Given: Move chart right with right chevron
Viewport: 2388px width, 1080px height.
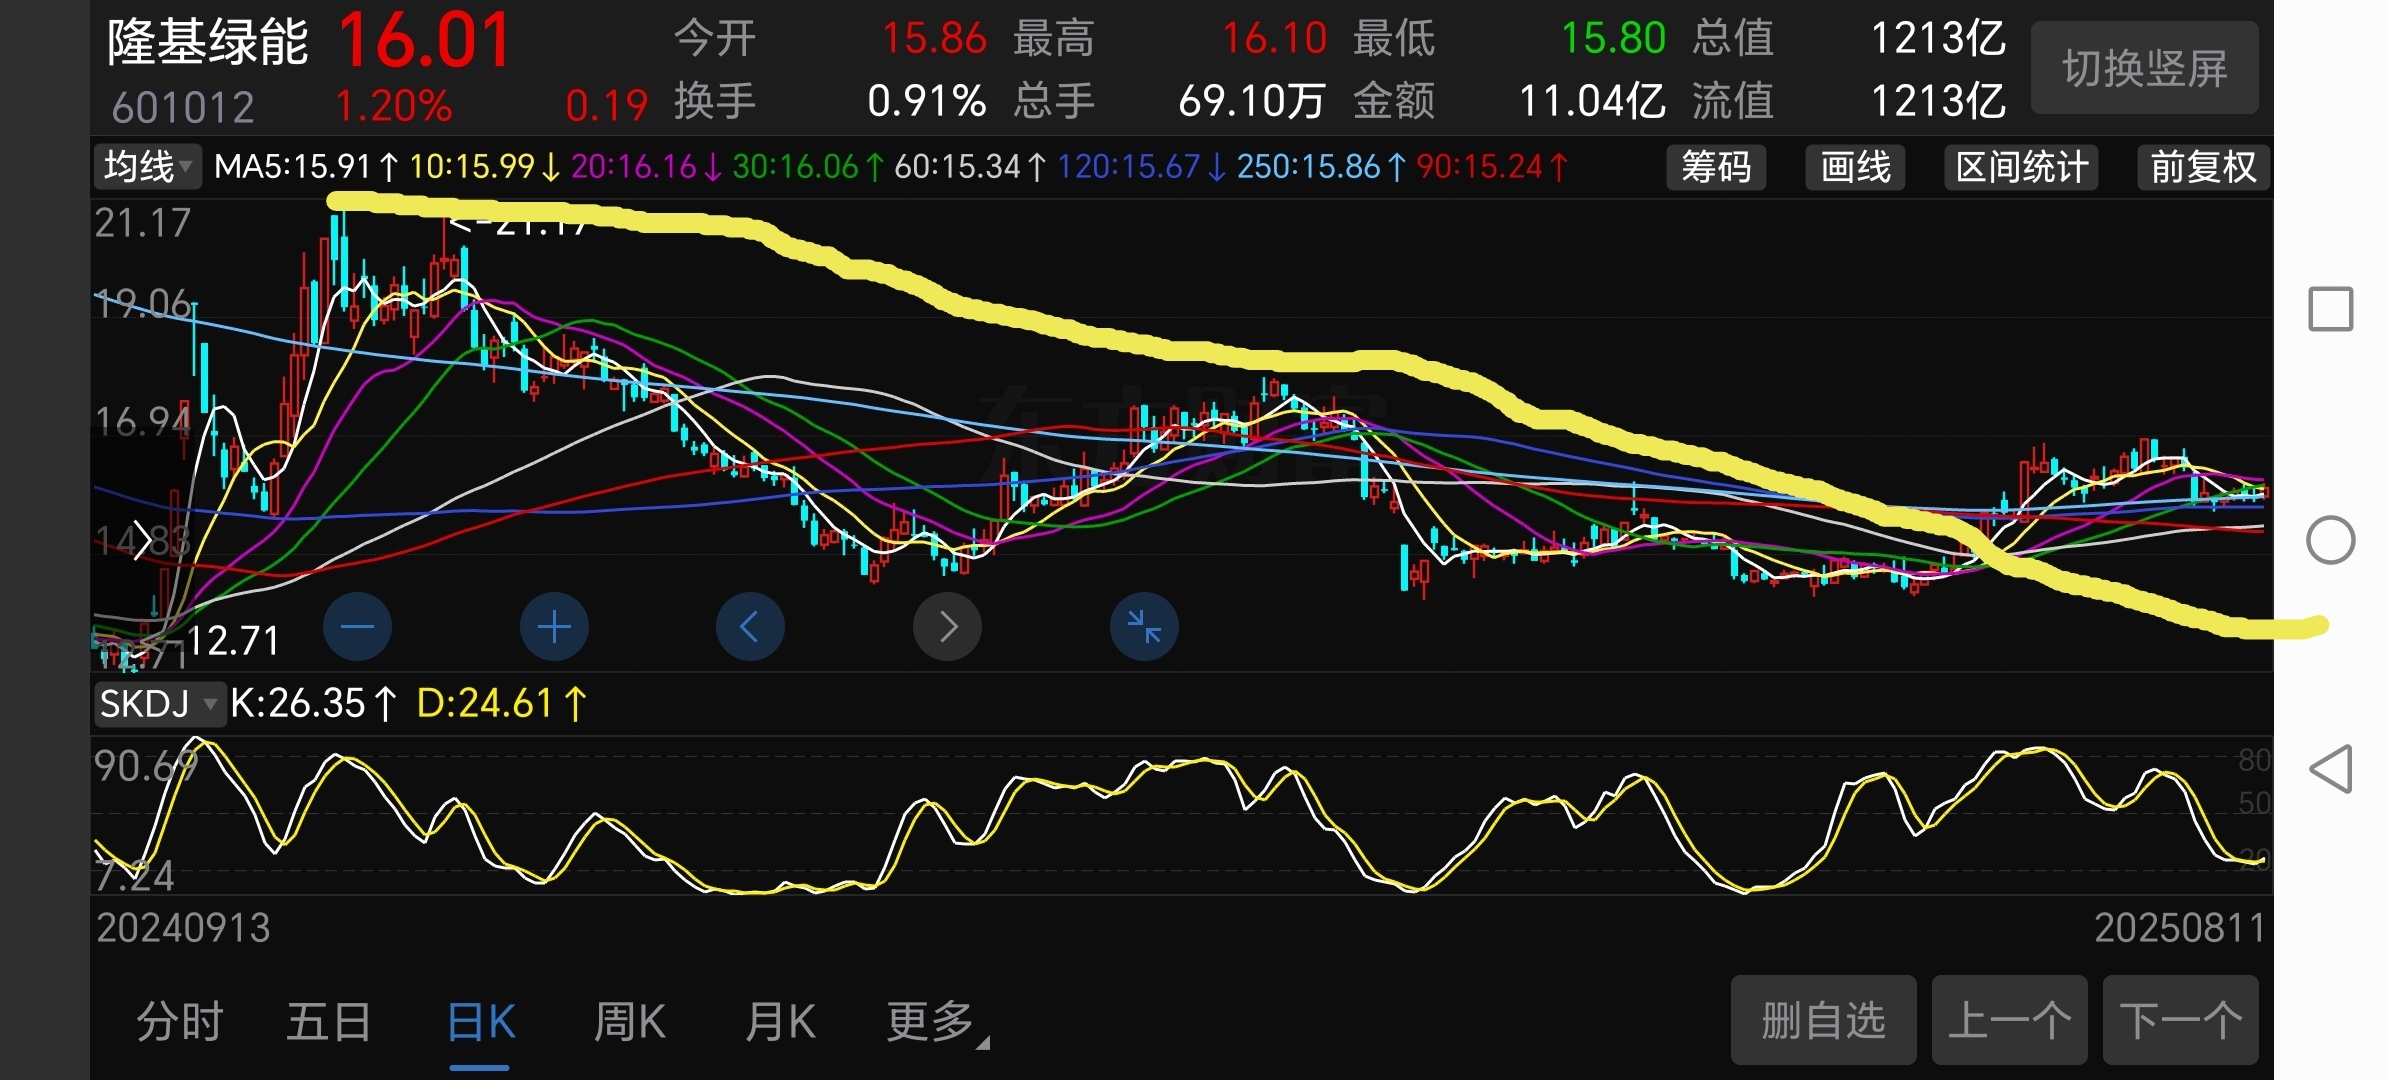Looking at the screenshot, I should click(947, 627).
